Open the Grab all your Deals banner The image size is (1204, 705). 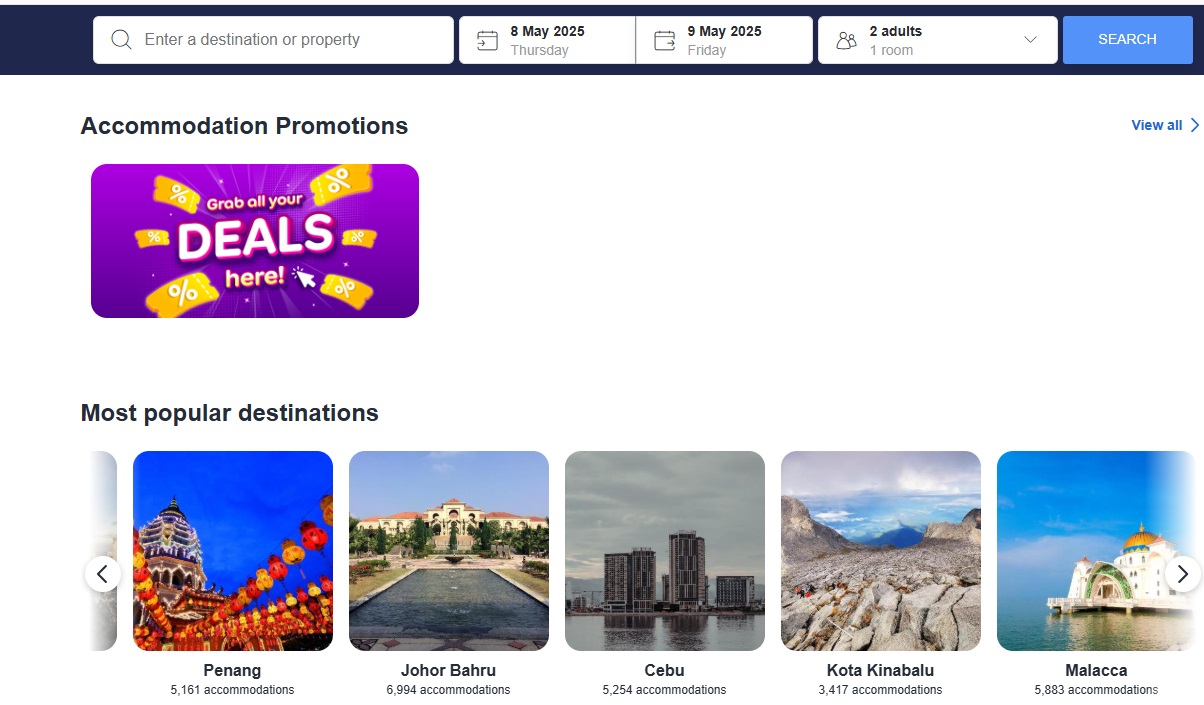click(255, 241)
